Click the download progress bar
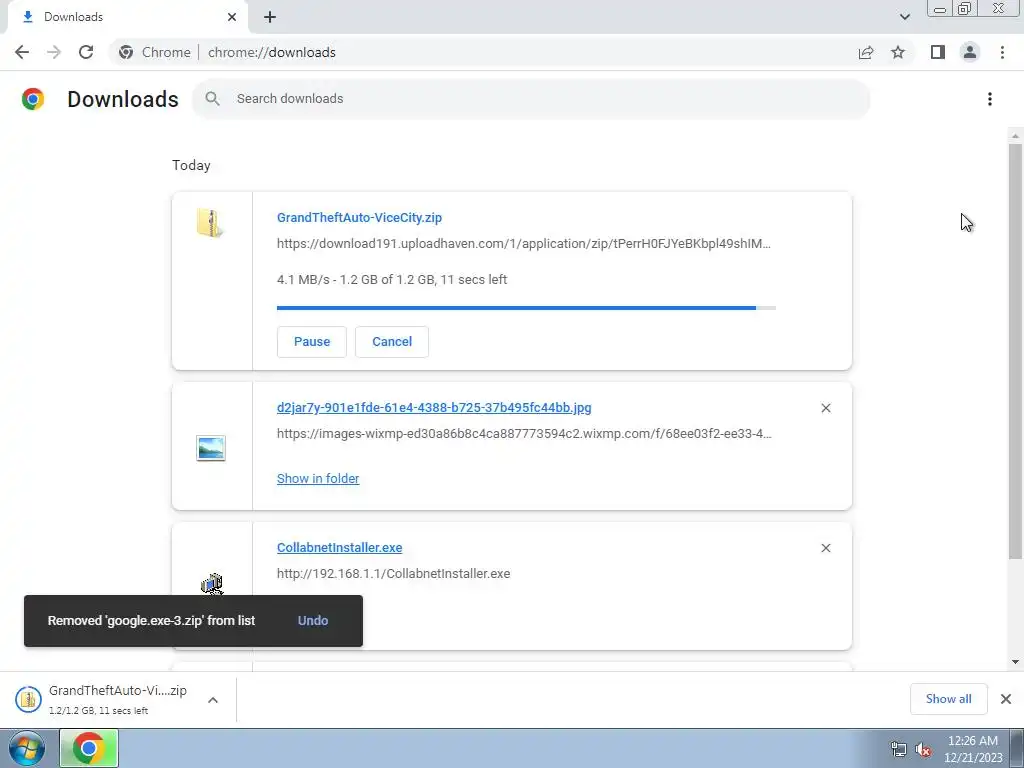Image resolution: width=1024 pixels, height=768 pixels. pos(526,308)
